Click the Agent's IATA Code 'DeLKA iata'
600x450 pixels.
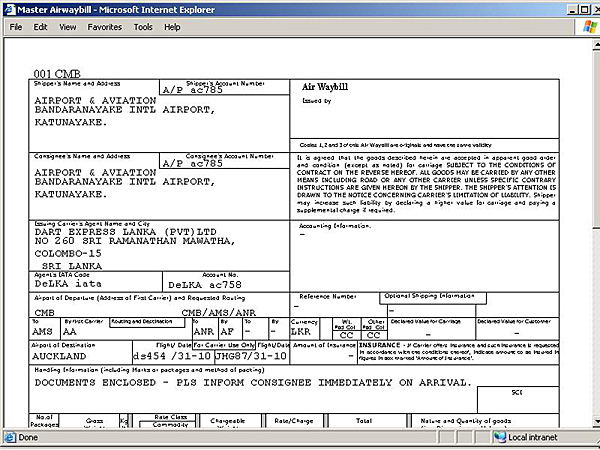(x=68, y=284)
